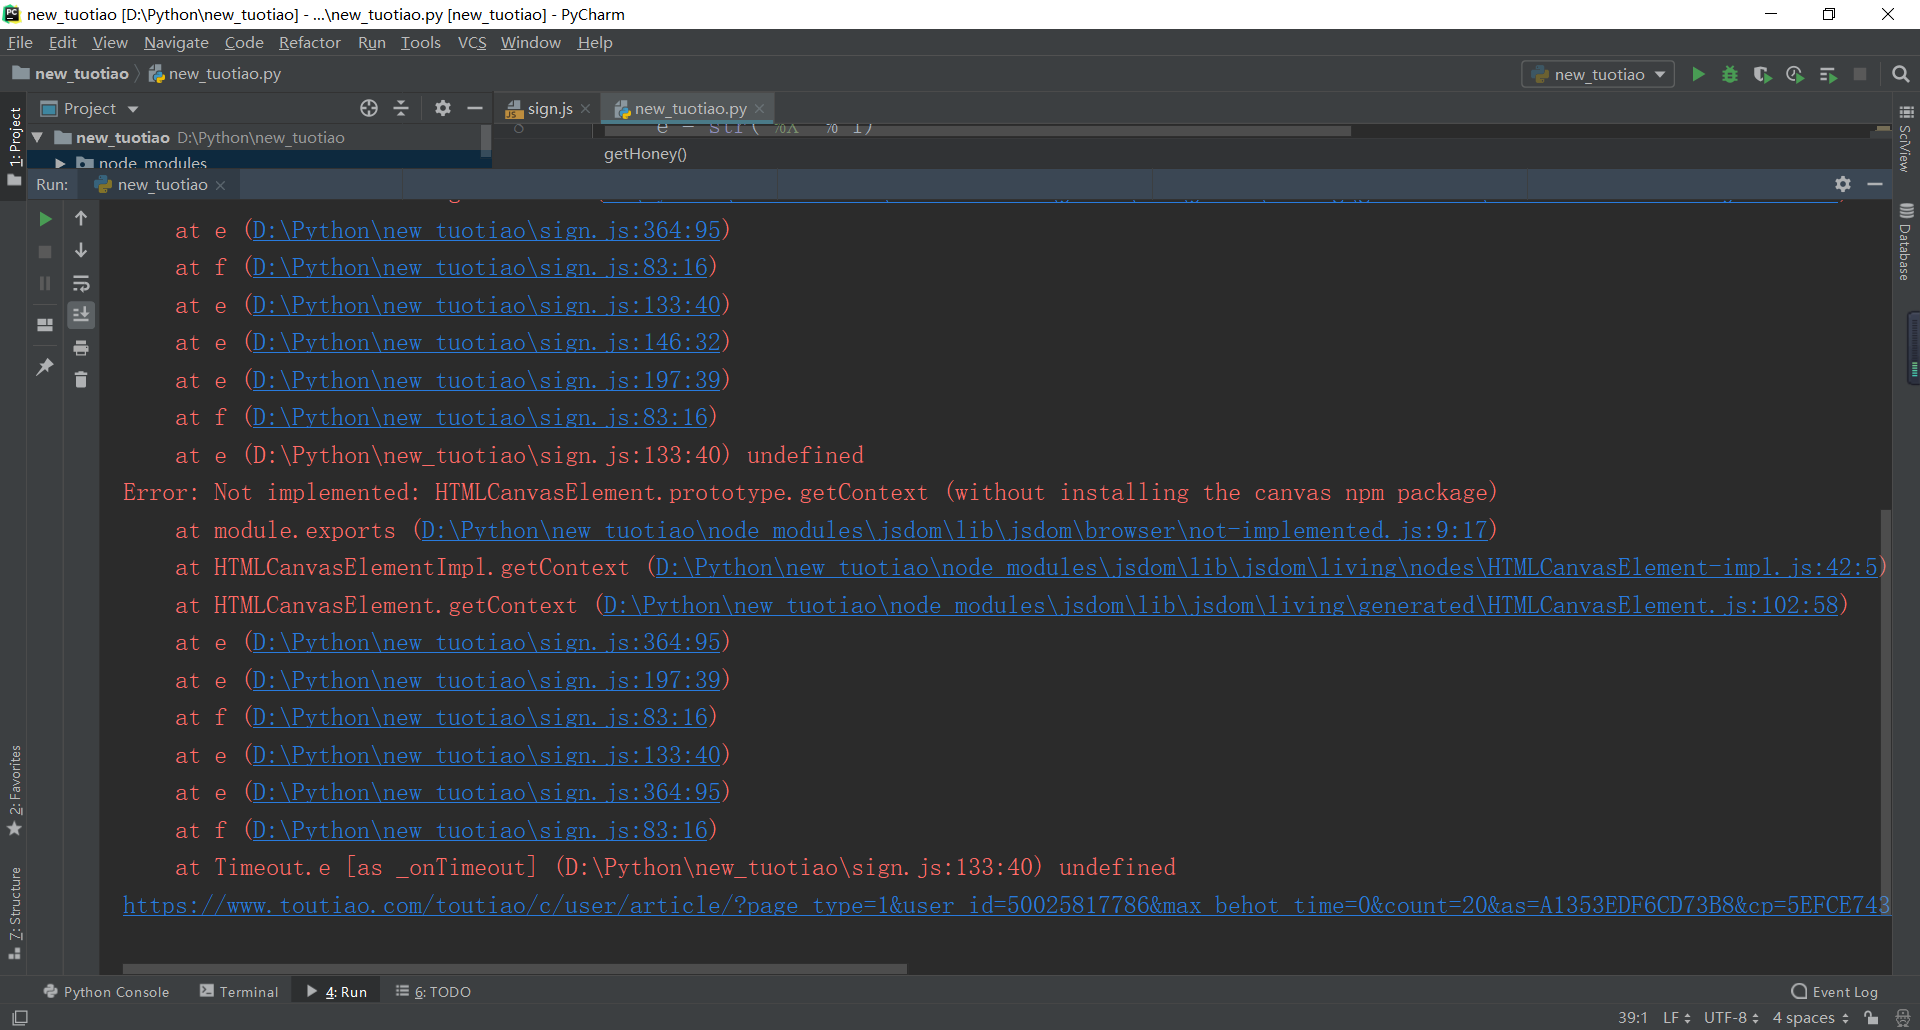
Task: Pin the Run tab
Action: 45,367
